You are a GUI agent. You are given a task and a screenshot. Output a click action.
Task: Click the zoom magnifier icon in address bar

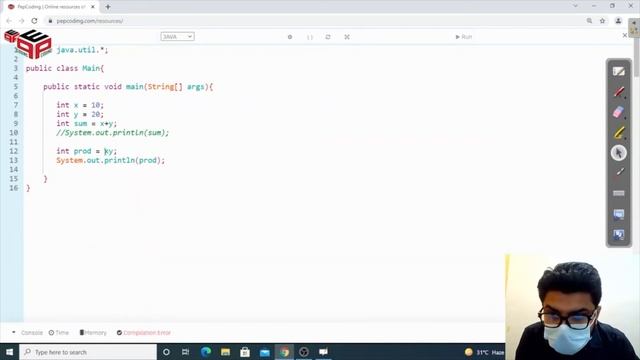coord(589,21)
